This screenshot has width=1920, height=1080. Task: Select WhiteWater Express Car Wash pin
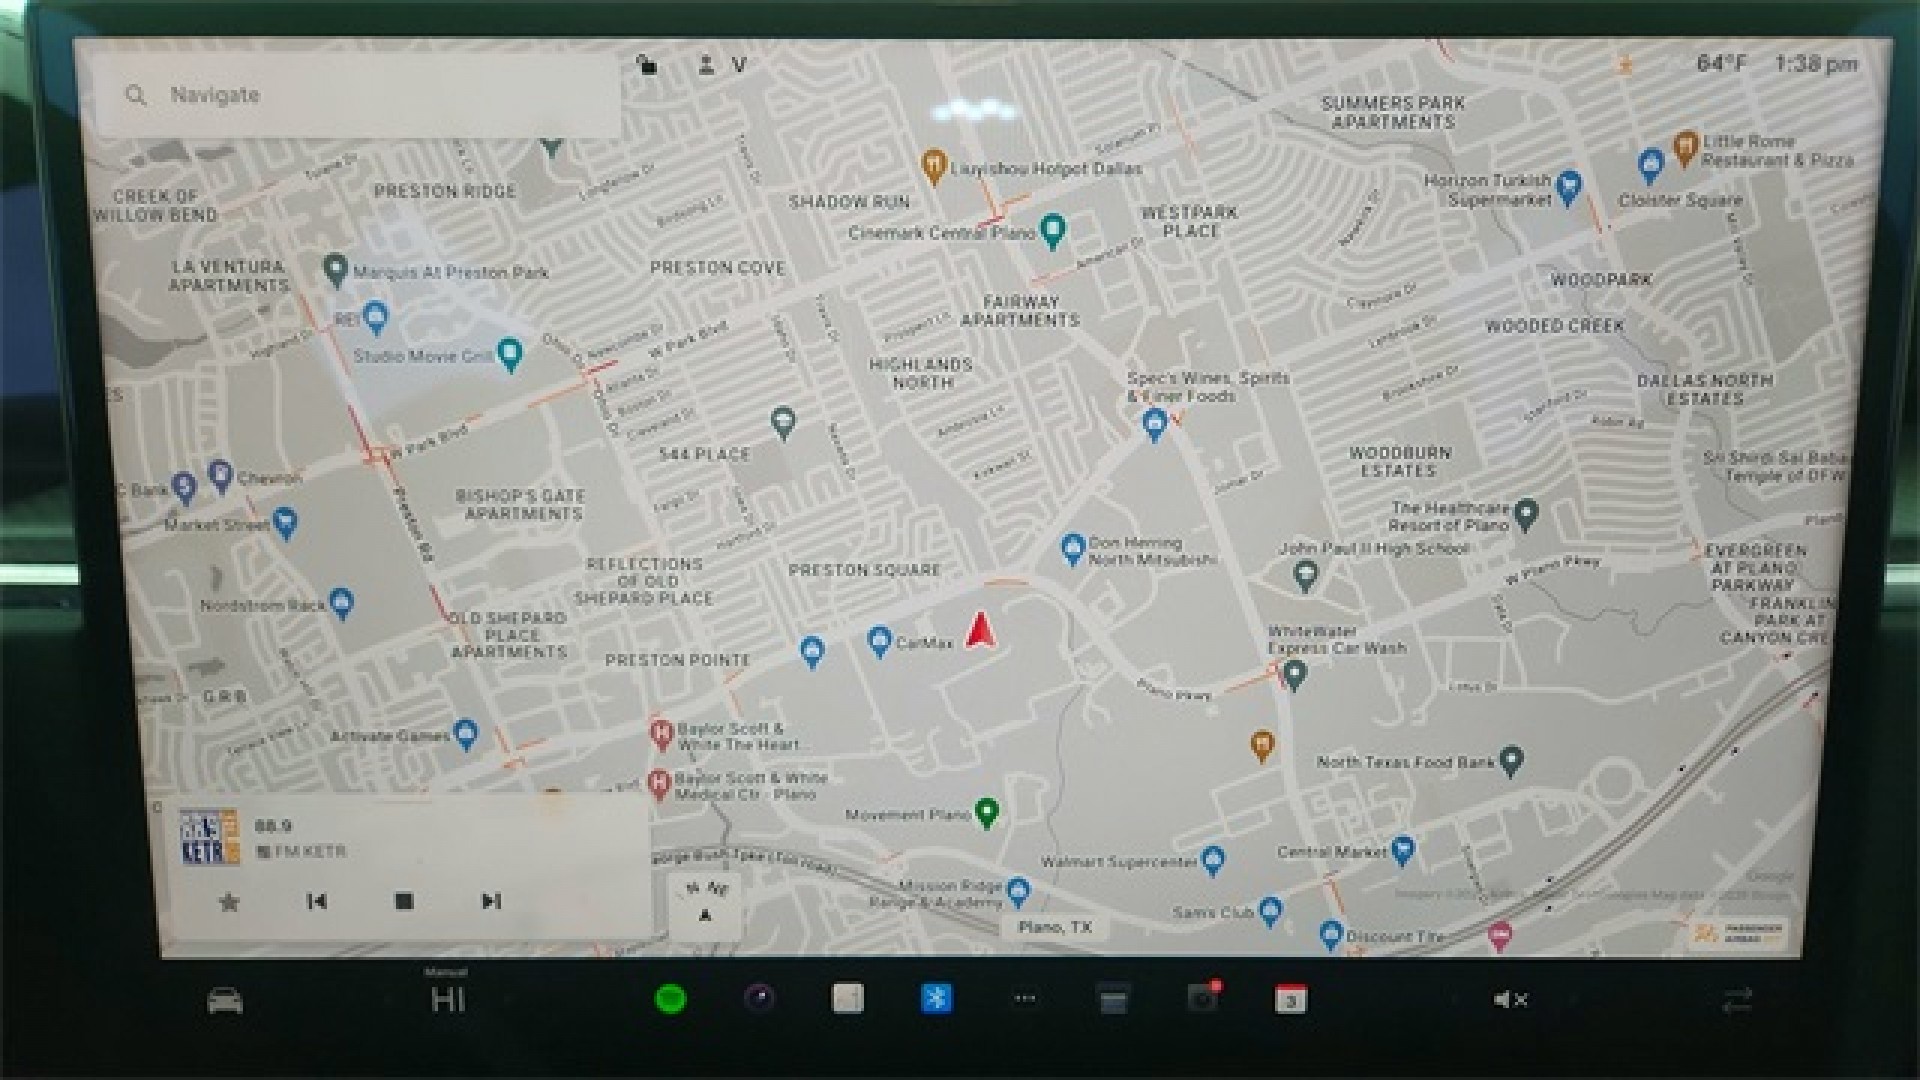tap(1294, 676)
